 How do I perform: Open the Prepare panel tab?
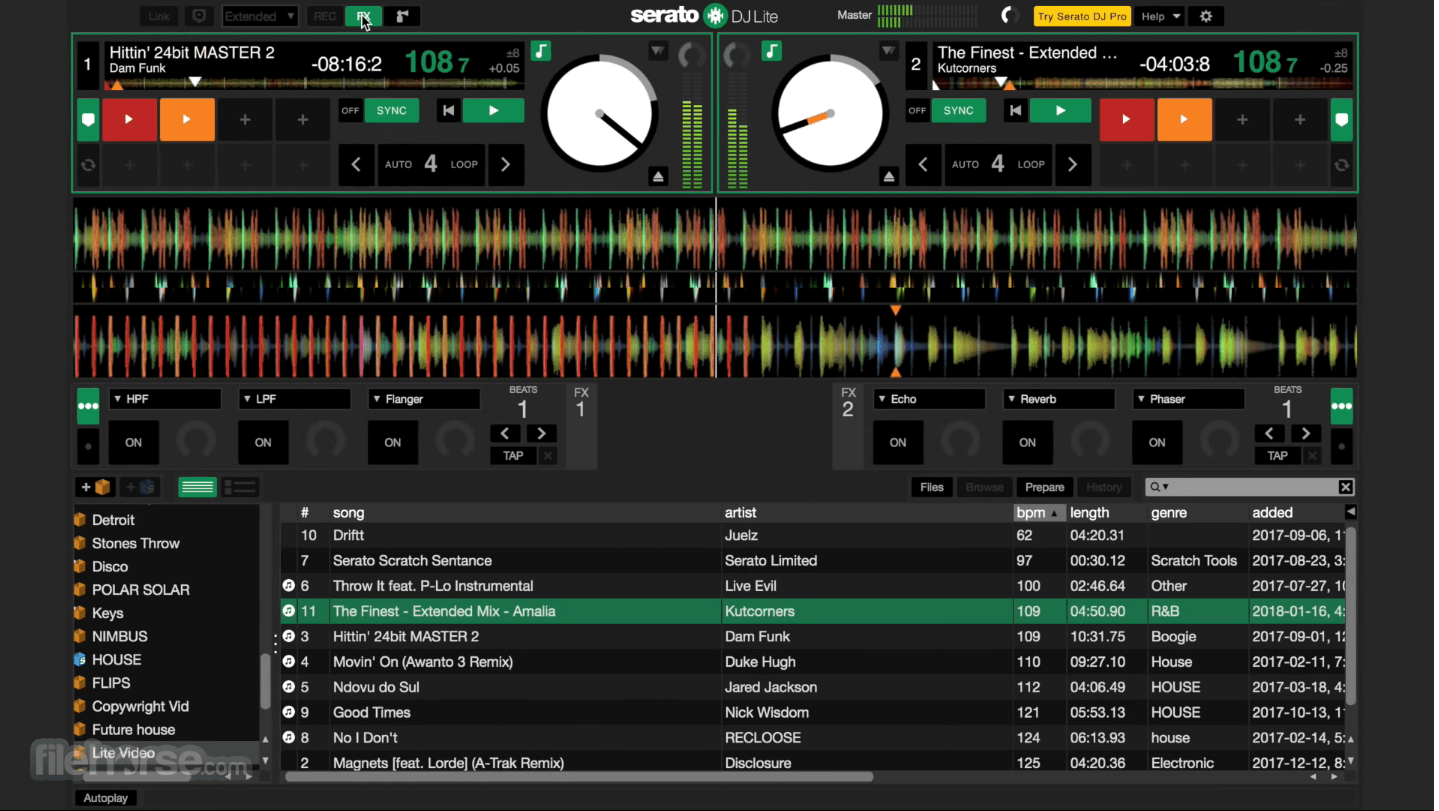tap(1044, 487)
